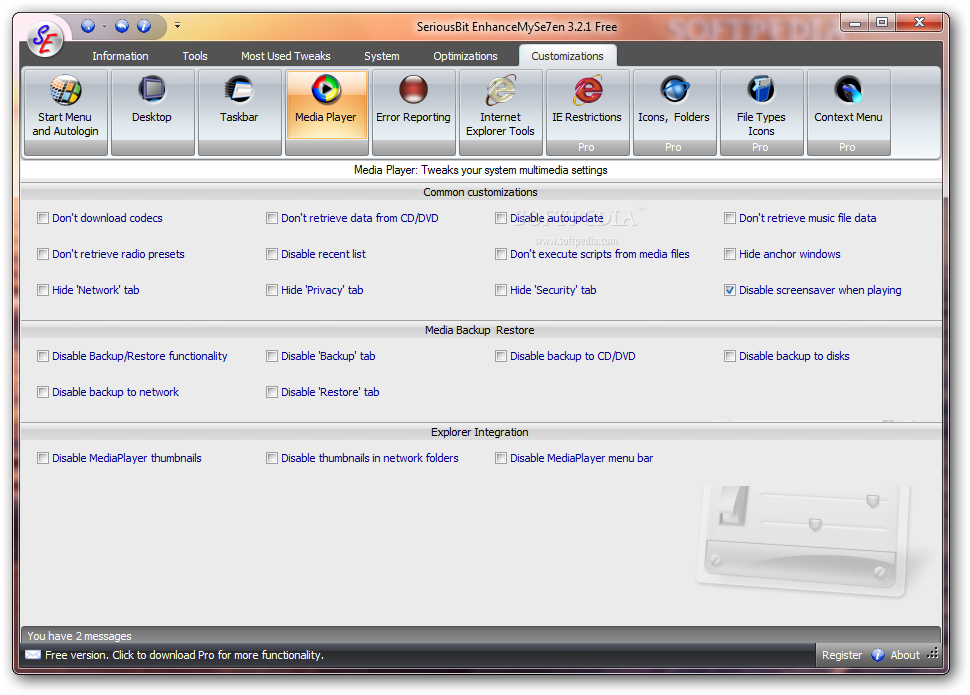The image size is (970, 695).
Task: Click the SE application logo button
Action: [45, 40]
